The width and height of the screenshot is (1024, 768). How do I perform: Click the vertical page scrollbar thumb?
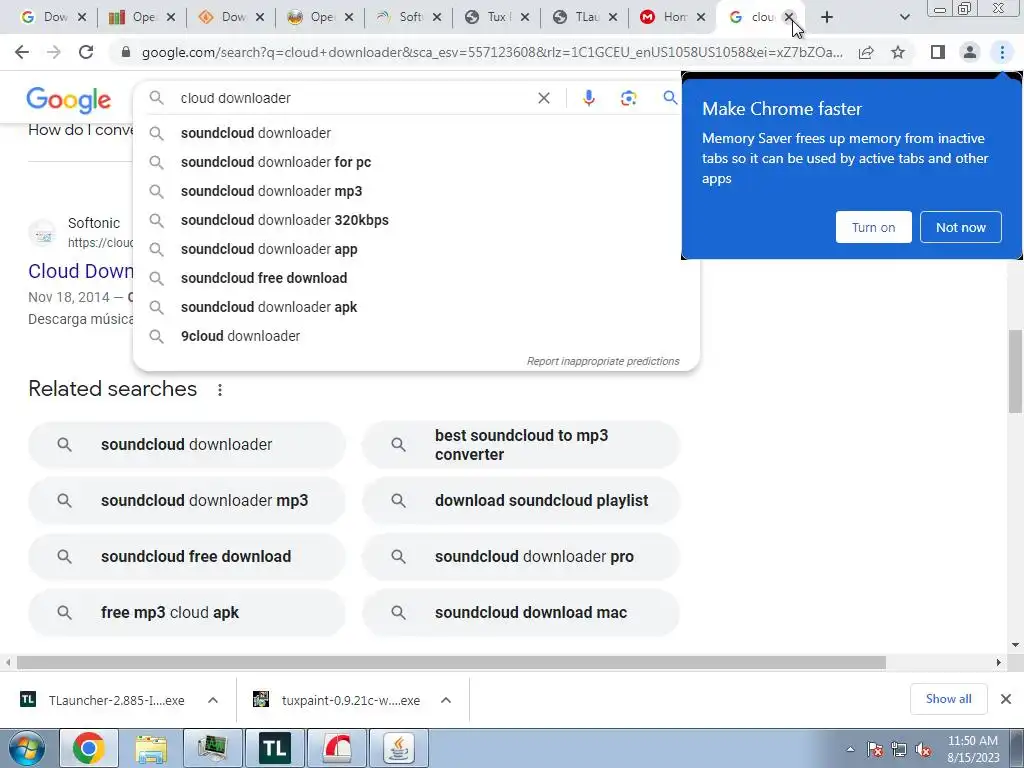click(x=1015, y=371)
